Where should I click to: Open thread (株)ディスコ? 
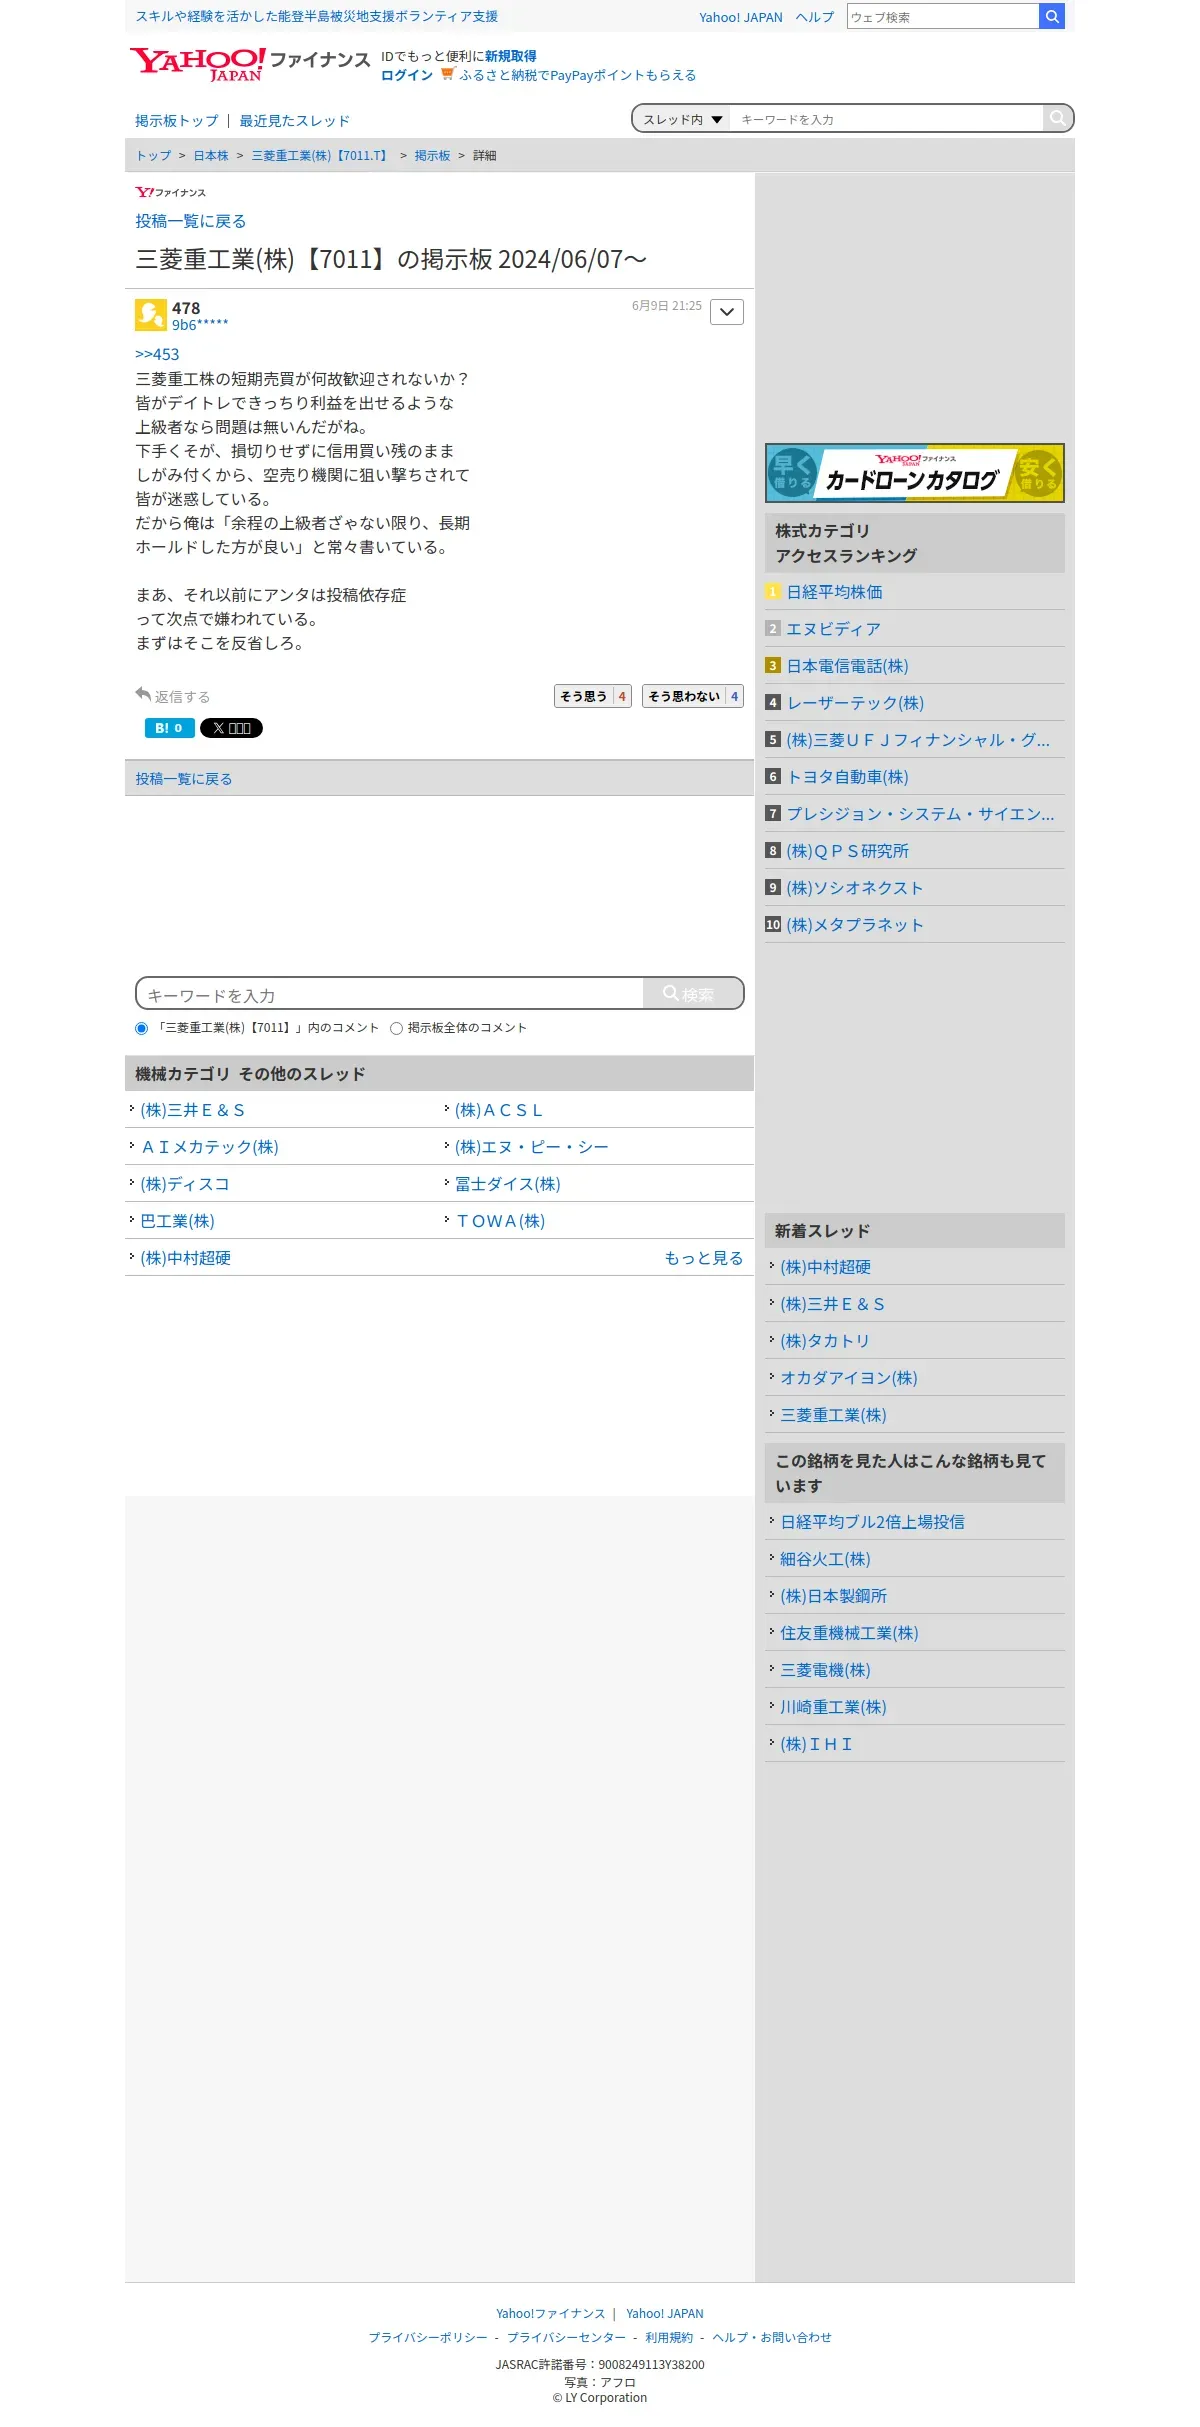tap(185, 1184)
